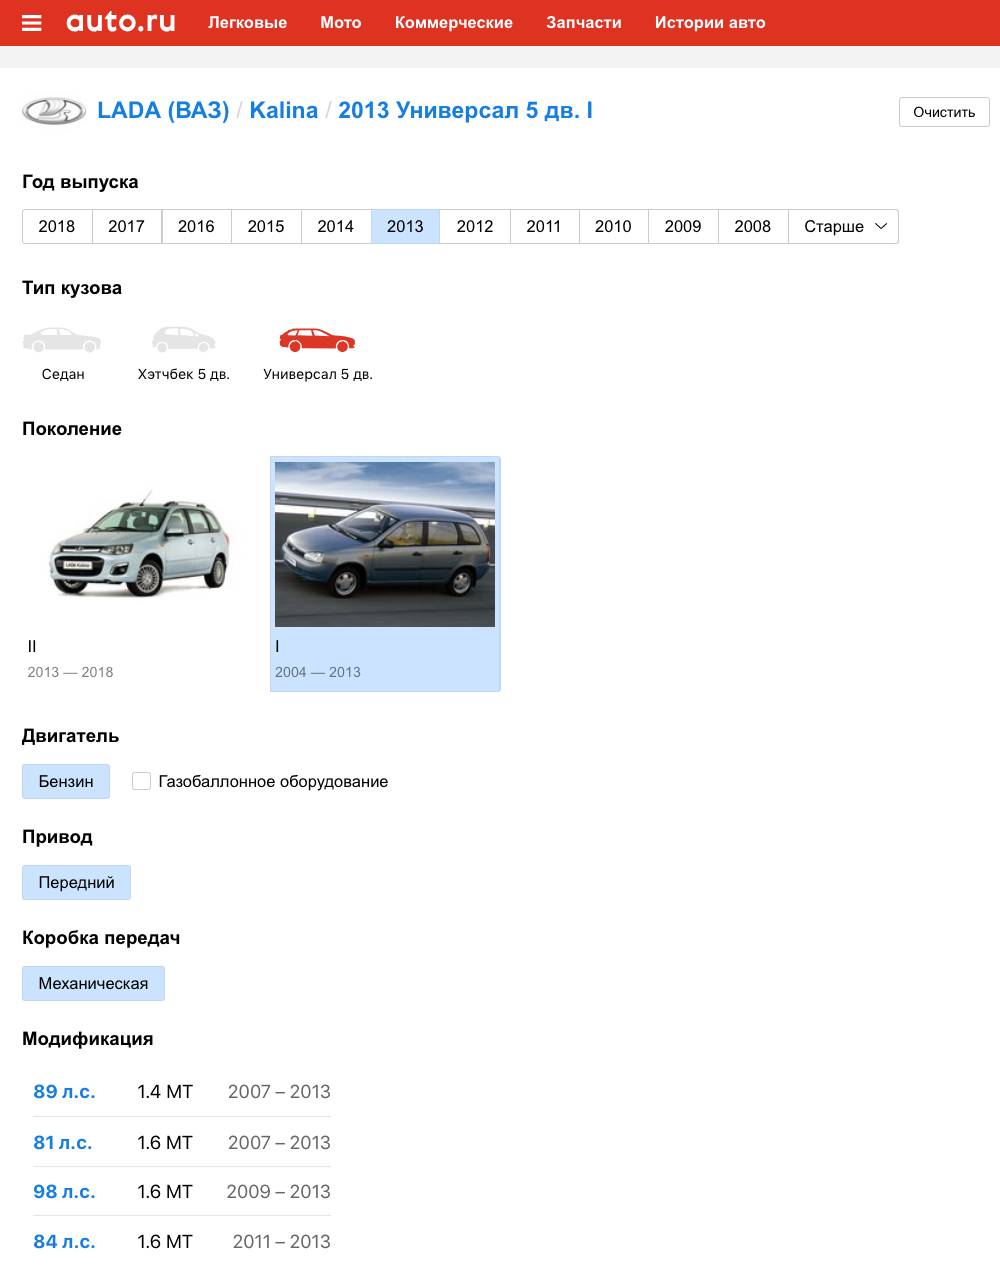This screenshot has width=1000, height=1286.
Task: Select the 84 л.с. 1.6 MT modification
Action: pos(182,1241)
